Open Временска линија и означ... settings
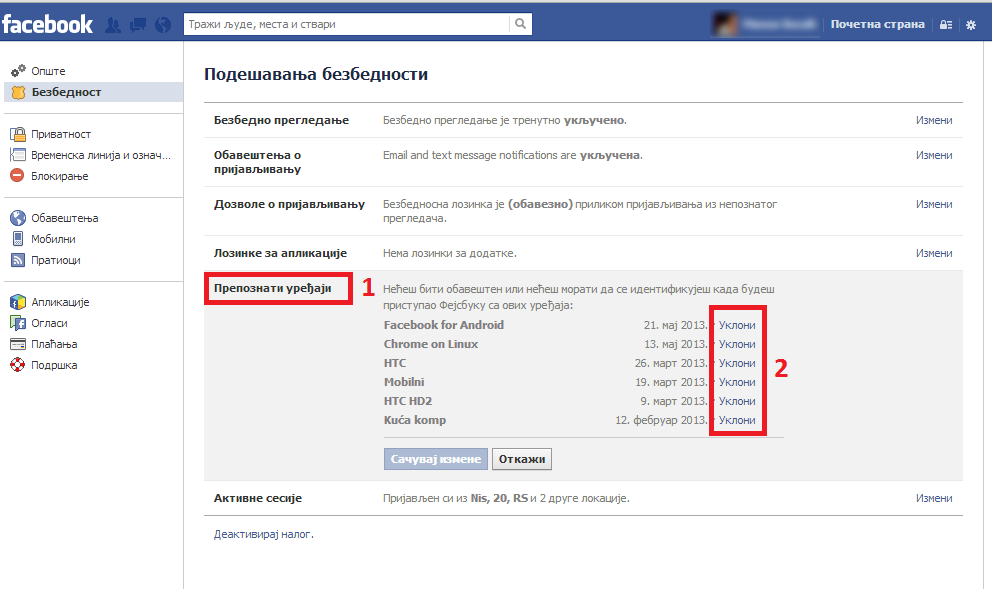This screenshot has height=589, width=992. [101, 155]
